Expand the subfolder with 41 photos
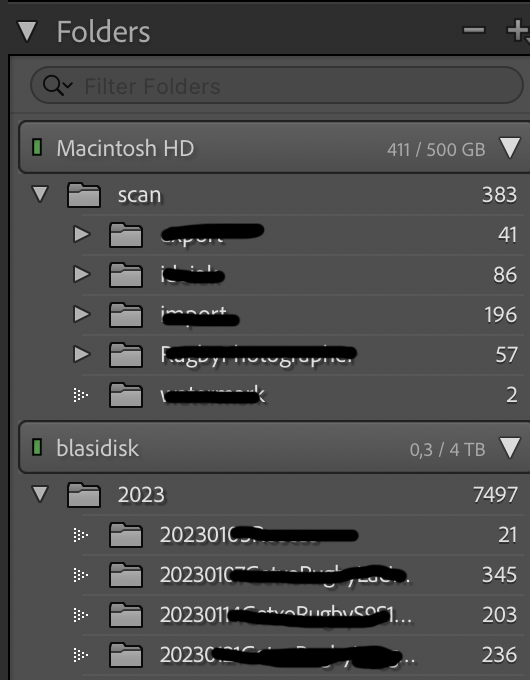This screenshot has height=680, width=530. [x=82, y=235]
